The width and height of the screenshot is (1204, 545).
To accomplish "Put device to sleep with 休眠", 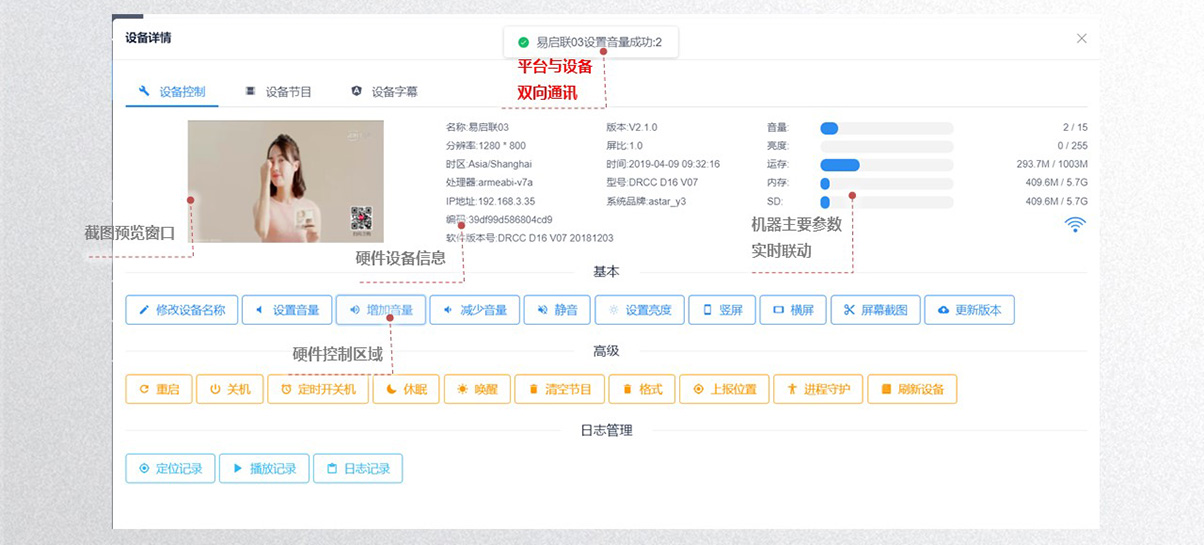I will 406,389.
